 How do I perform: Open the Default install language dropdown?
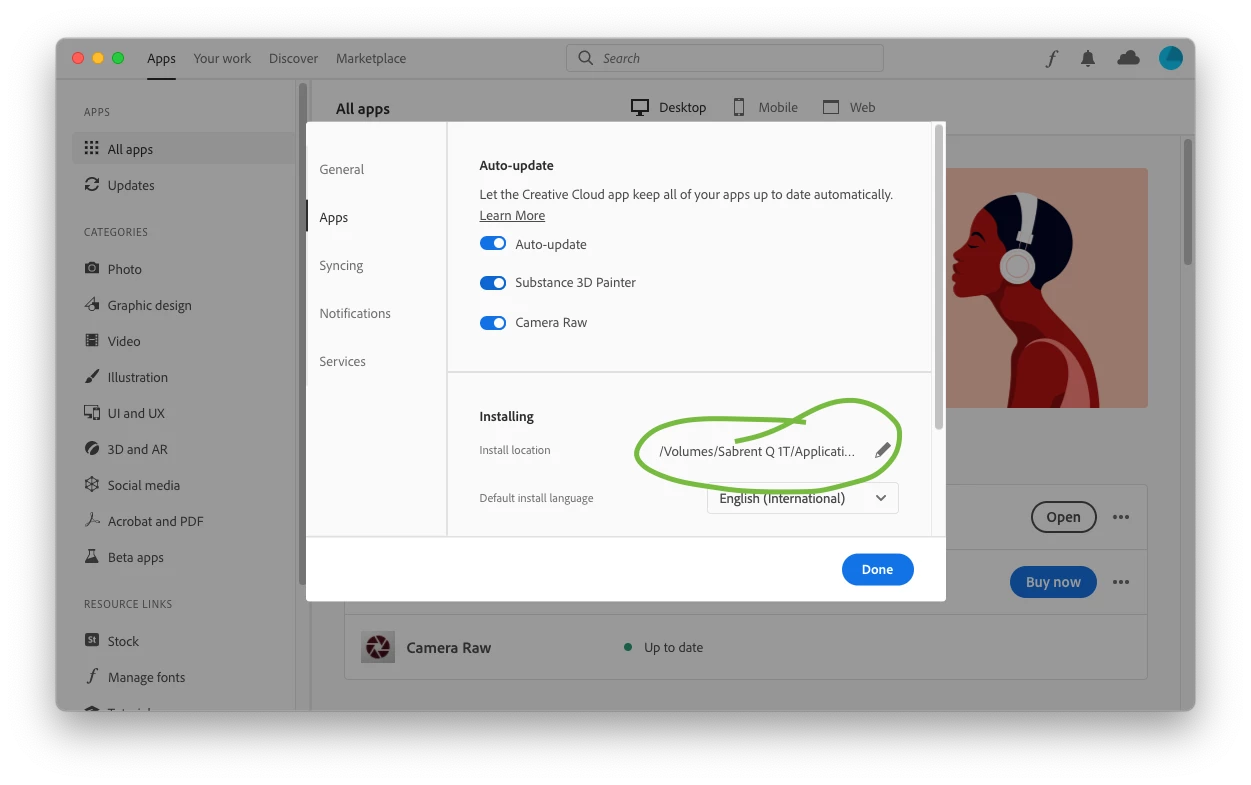[803, 498]
